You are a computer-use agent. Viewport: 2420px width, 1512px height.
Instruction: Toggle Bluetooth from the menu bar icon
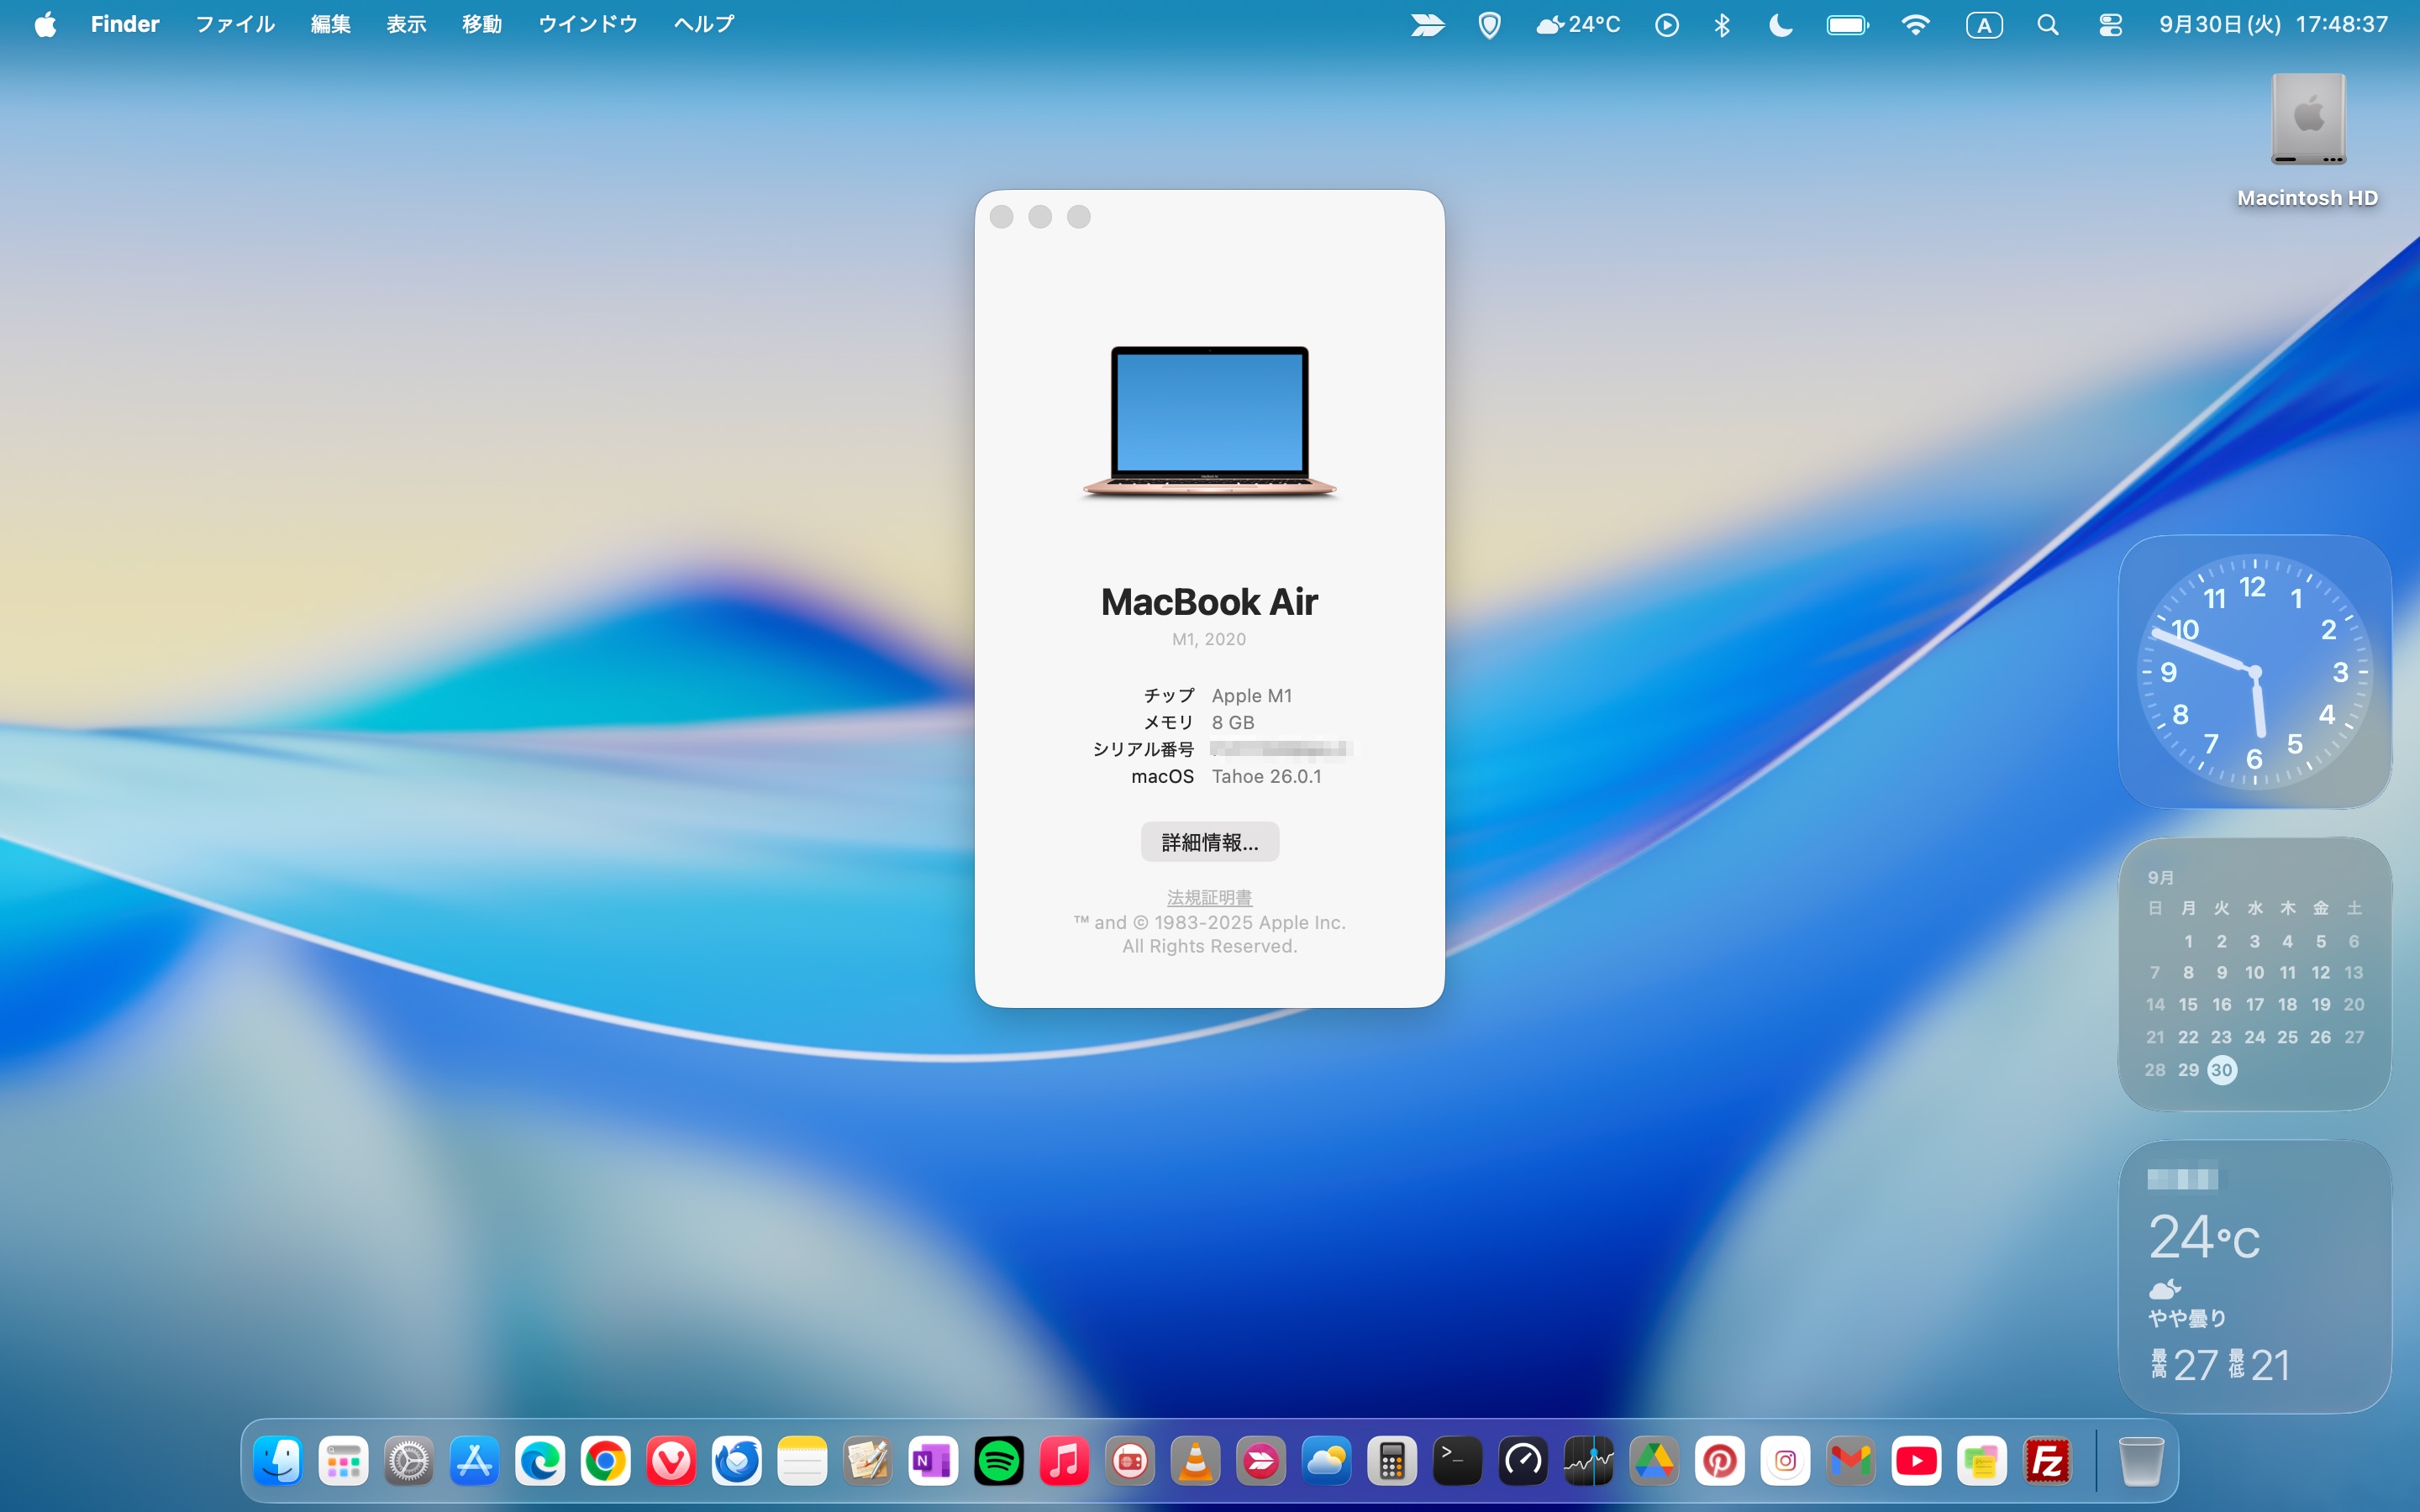[x=1721, y=25]
